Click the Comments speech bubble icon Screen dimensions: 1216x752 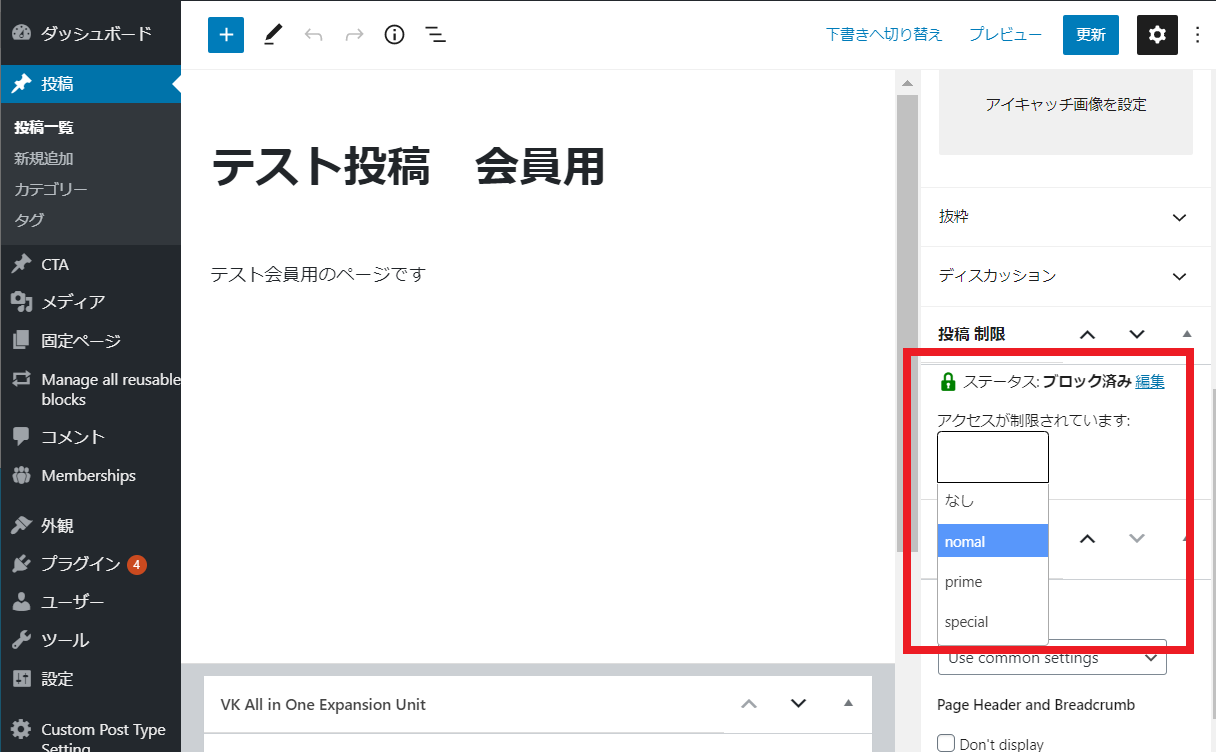click(21, 437)
